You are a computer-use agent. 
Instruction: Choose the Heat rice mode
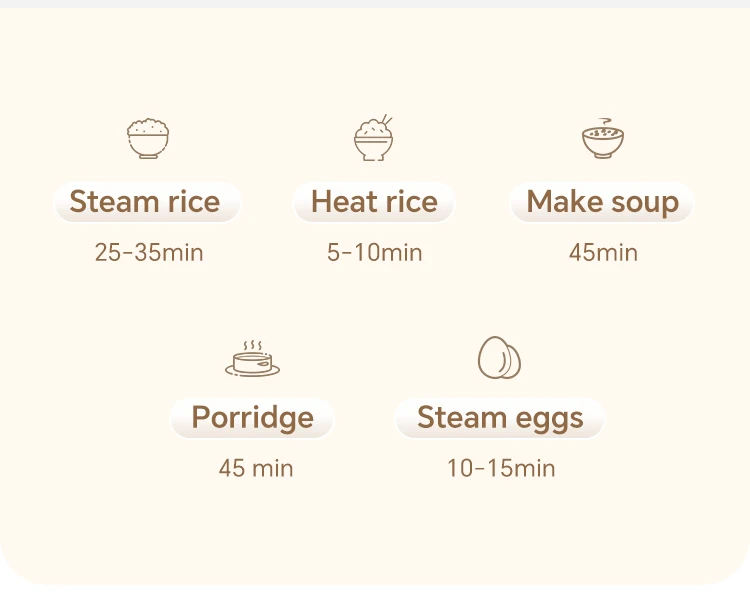point(374,202)
